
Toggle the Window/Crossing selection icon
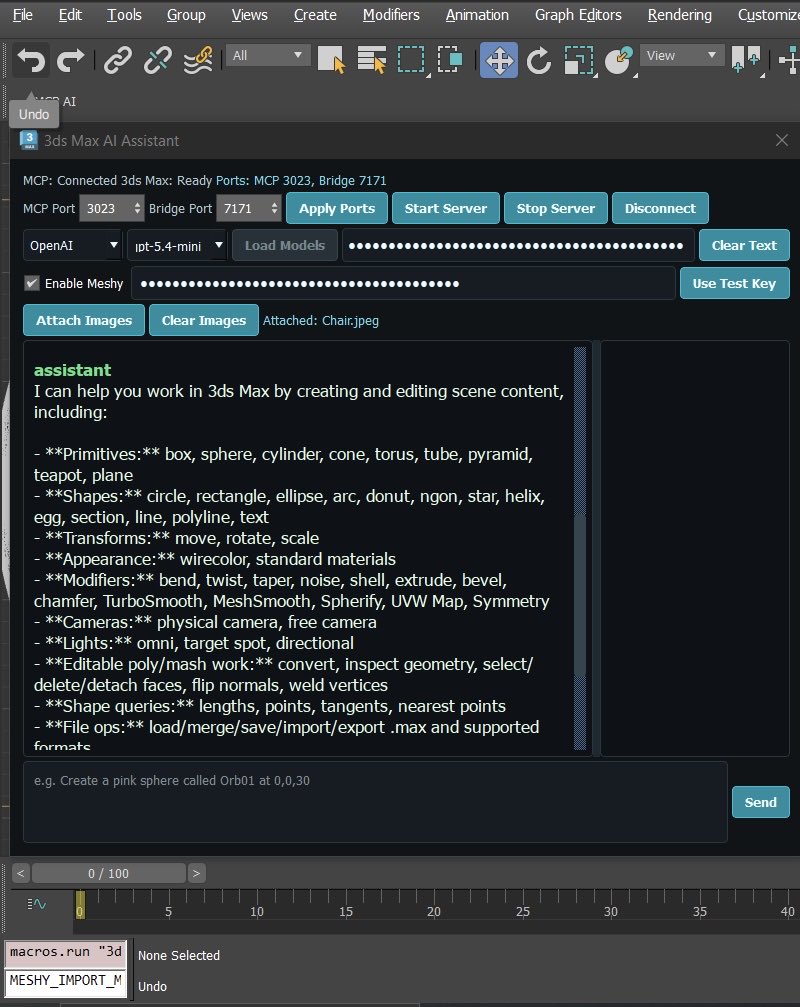450,60
